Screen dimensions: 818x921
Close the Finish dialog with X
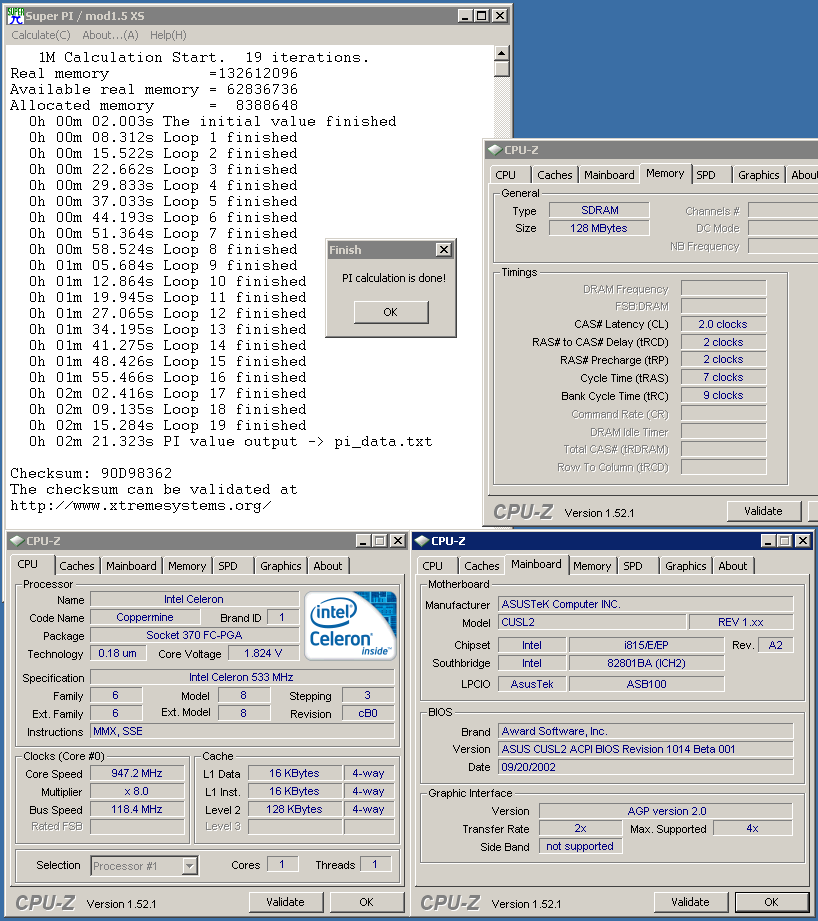443,250
